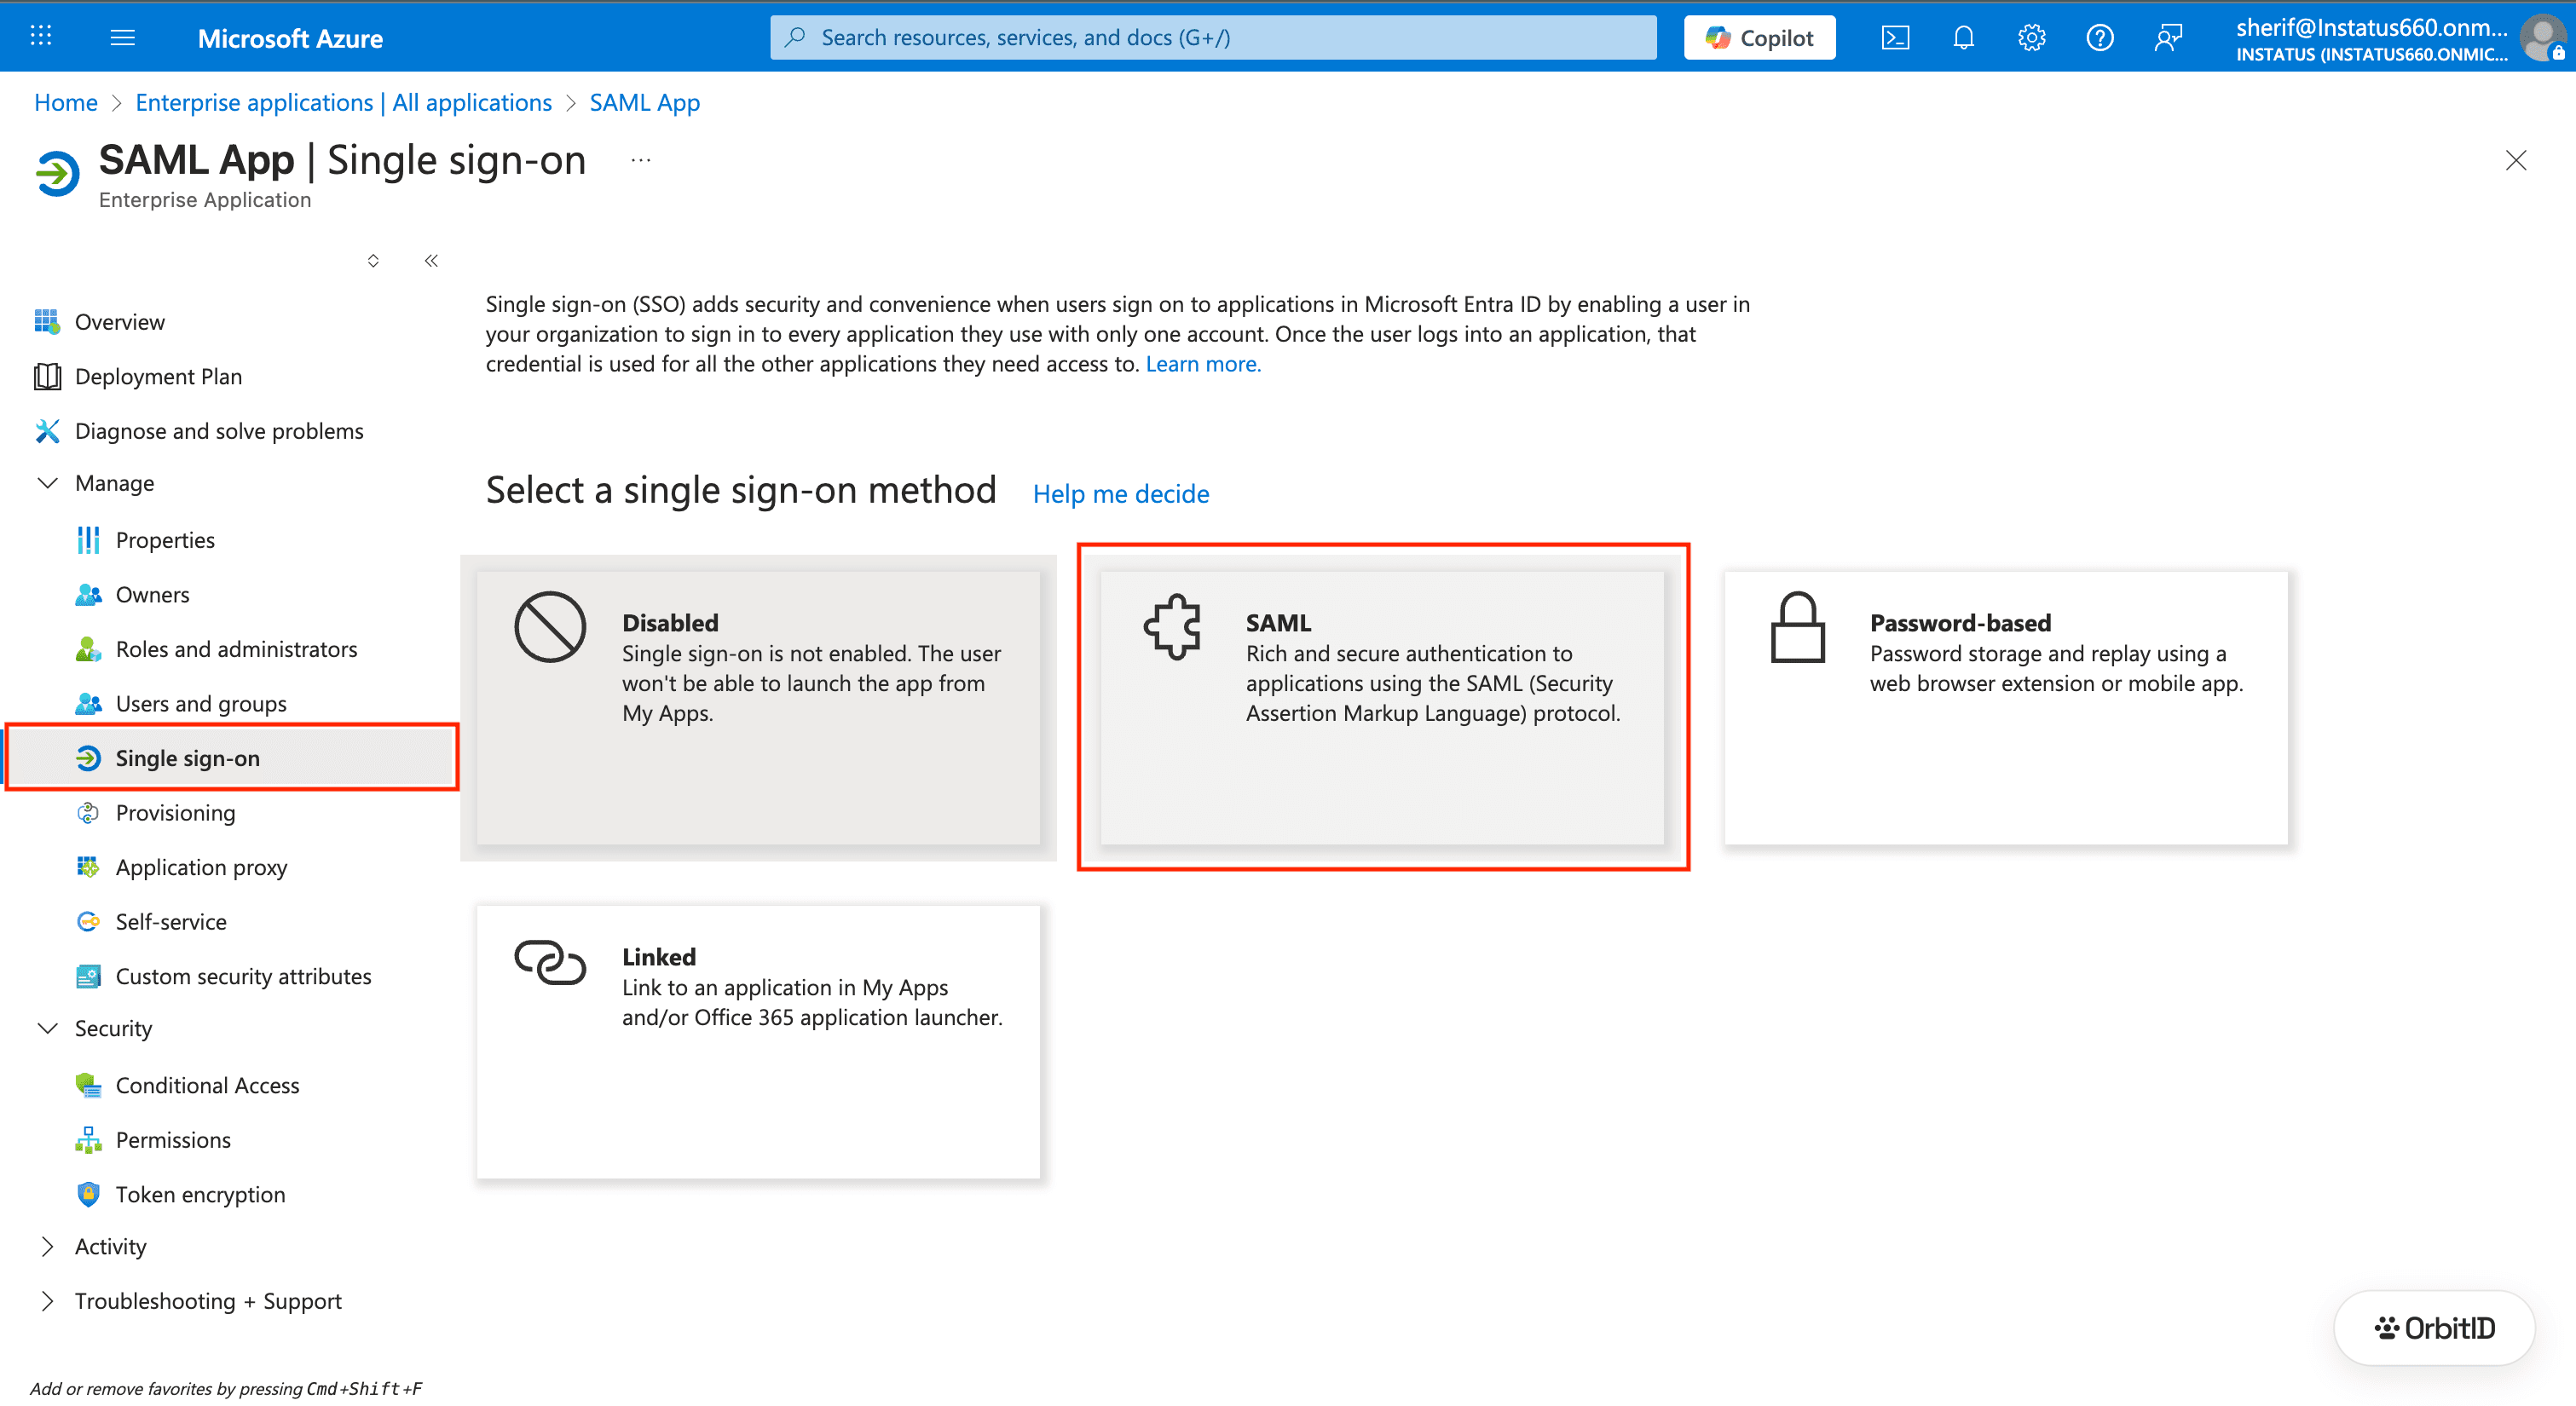Select the Password-based method card
This screenshot has width=2576, height=1406.
(2005, 707)
